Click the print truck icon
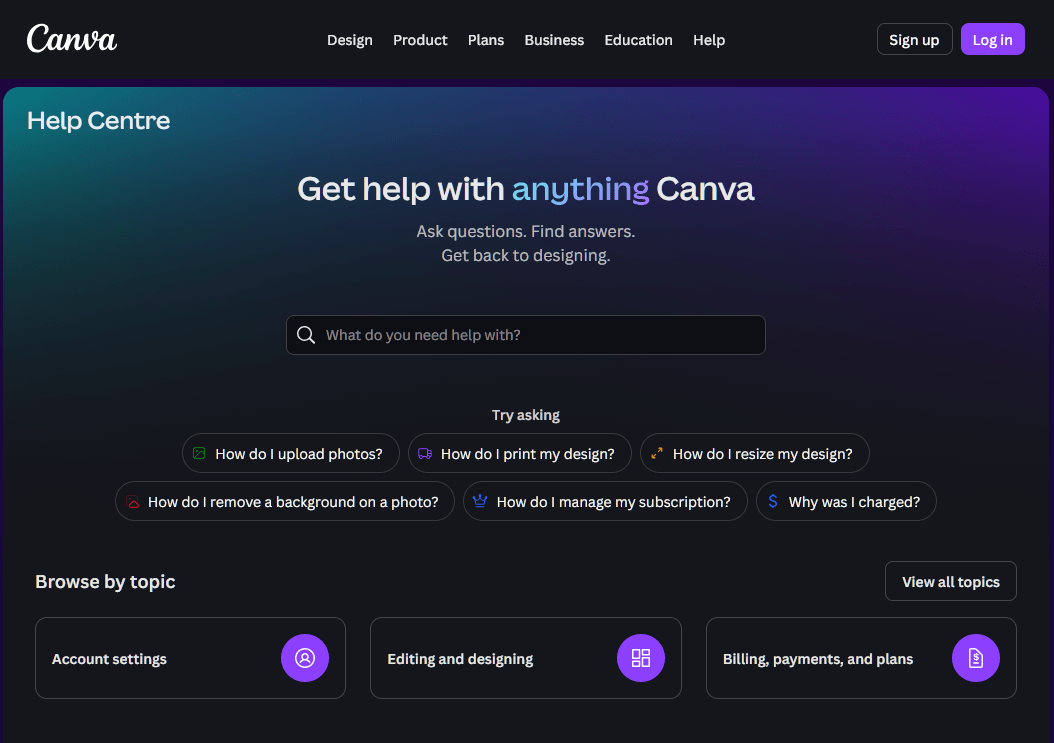Image resolution: width=1054 pixels, height=743 pixels. coord(425,453)
